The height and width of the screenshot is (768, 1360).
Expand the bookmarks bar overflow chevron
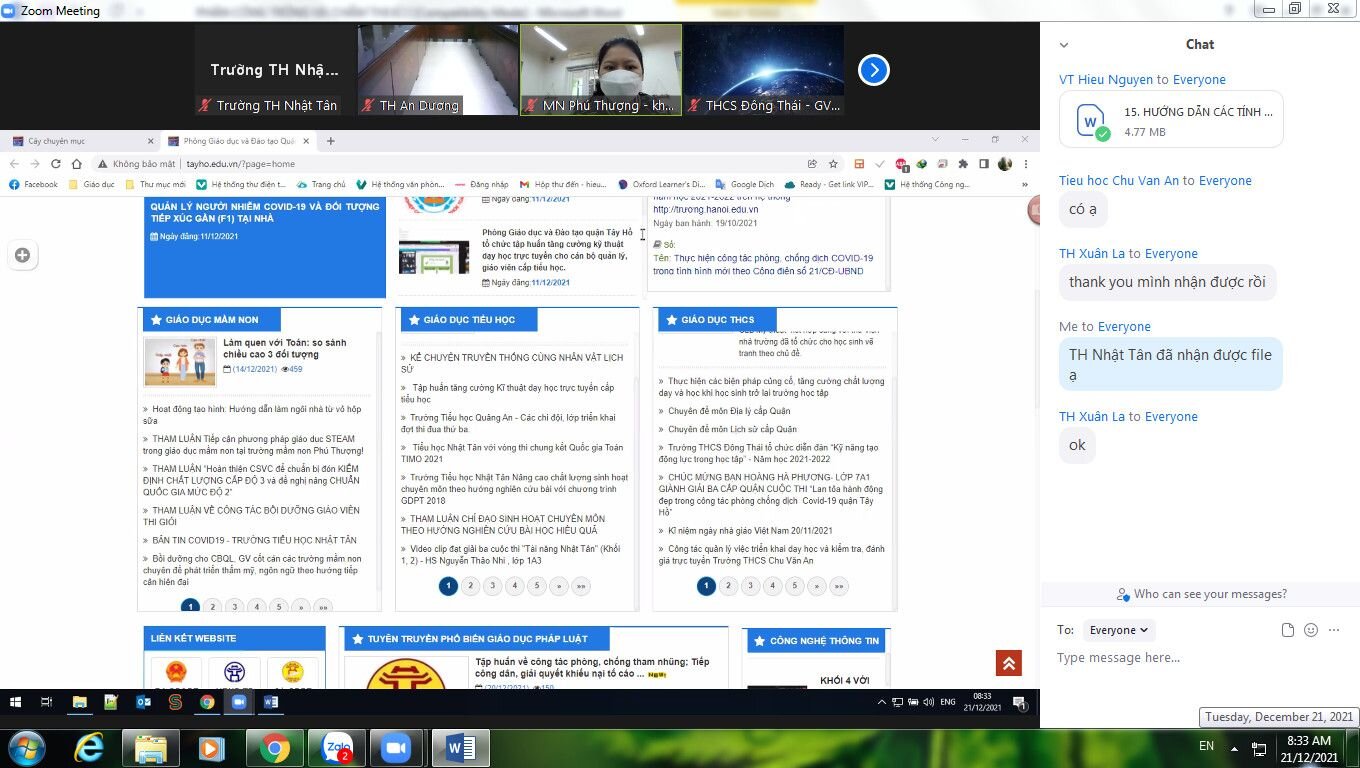(x=1023, y=184)
